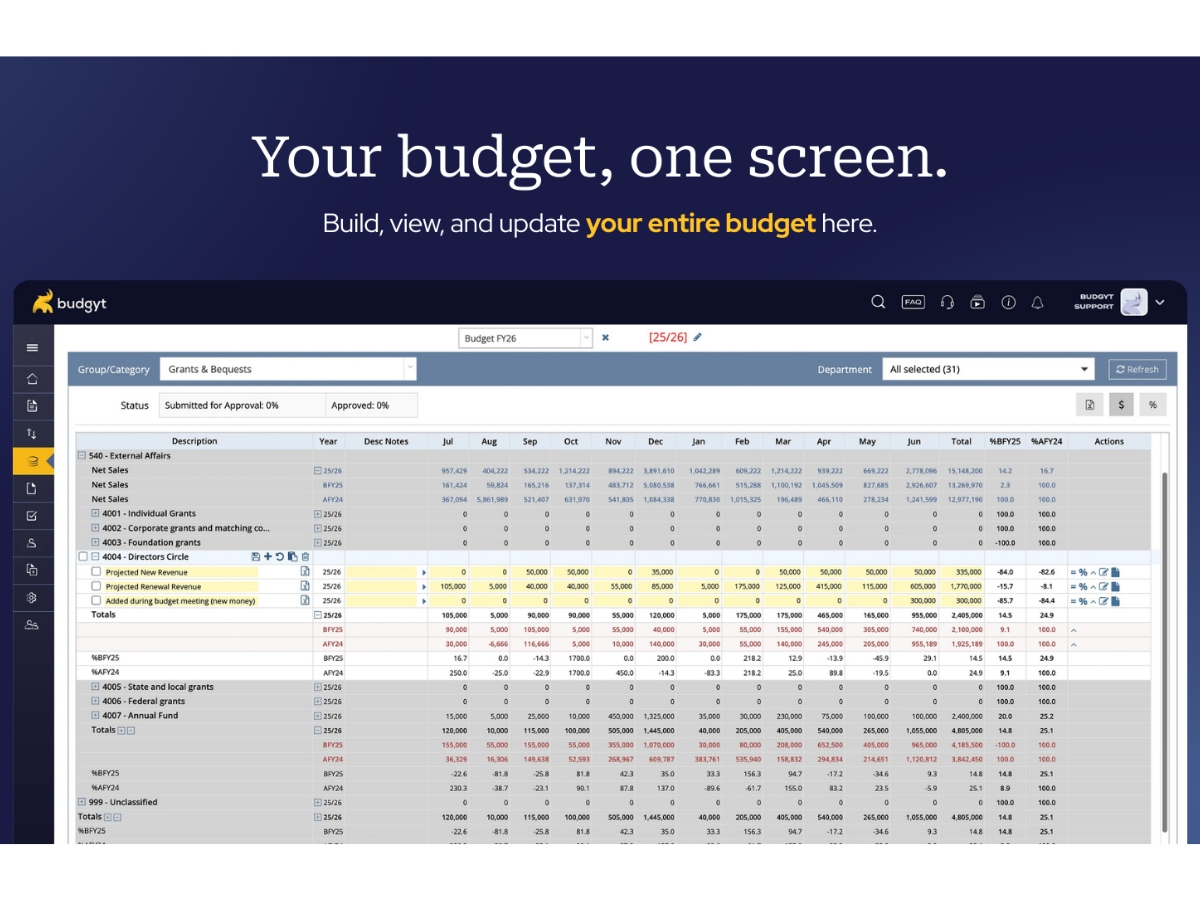Export to Excel using the spreadsheet icon
Screen dimensions: 1200x900
tap(1089, 404)
